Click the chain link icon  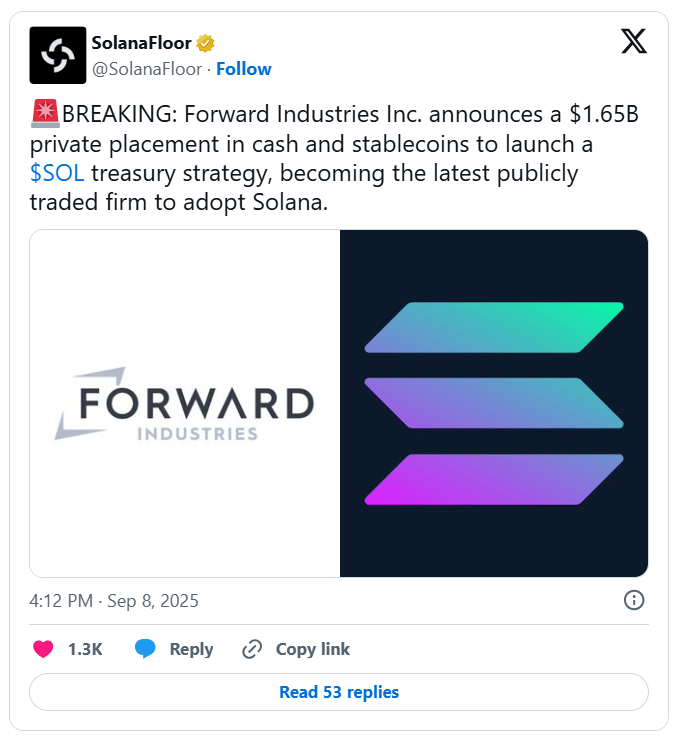coord(252,649)
